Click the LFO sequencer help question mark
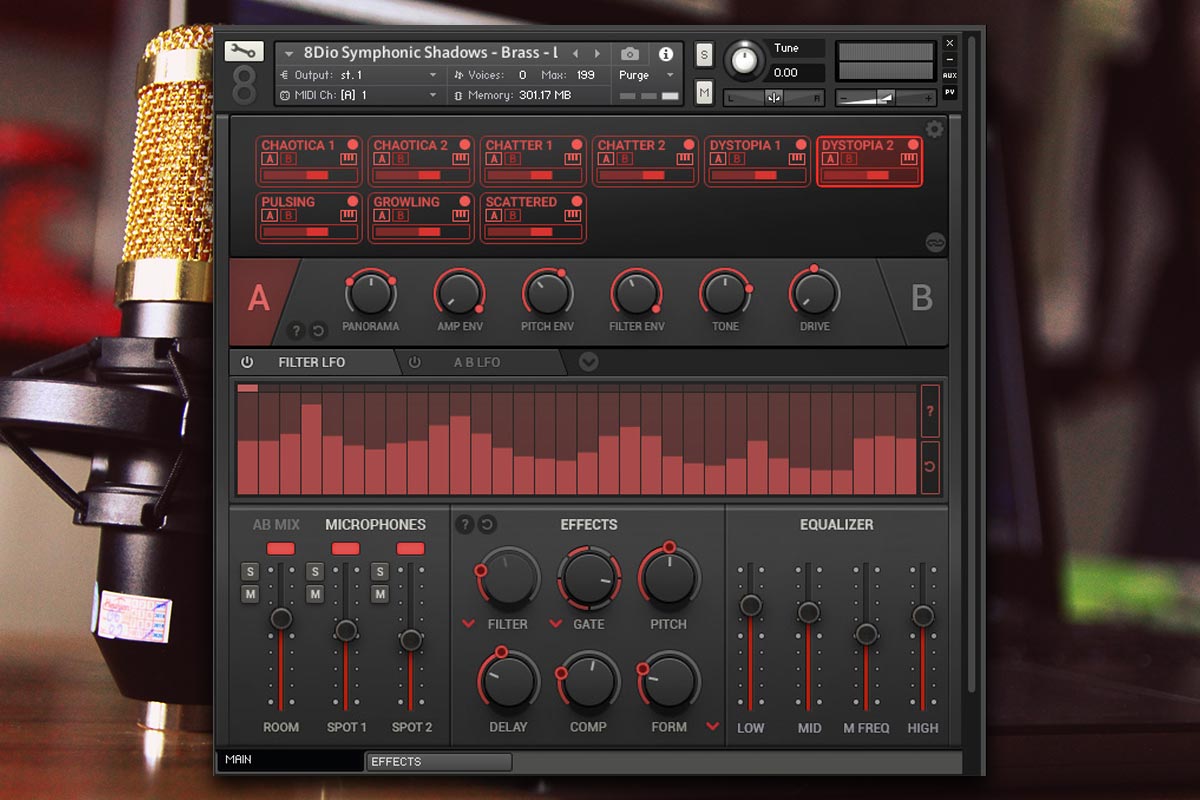The width and height of the screenshot is (1200, 800). pyautogui.click(x=930, y=411)
